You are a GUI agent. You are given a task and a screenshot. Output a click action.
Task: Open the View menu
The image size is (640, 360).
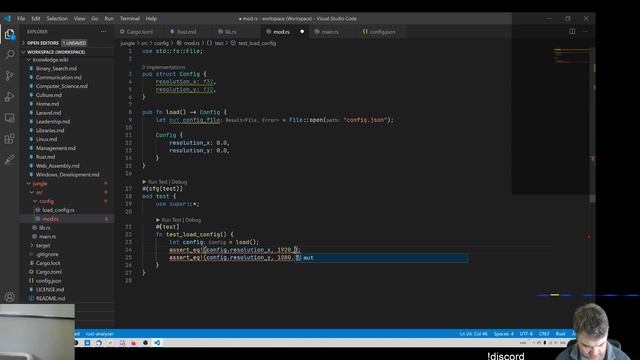pos(80,18)
